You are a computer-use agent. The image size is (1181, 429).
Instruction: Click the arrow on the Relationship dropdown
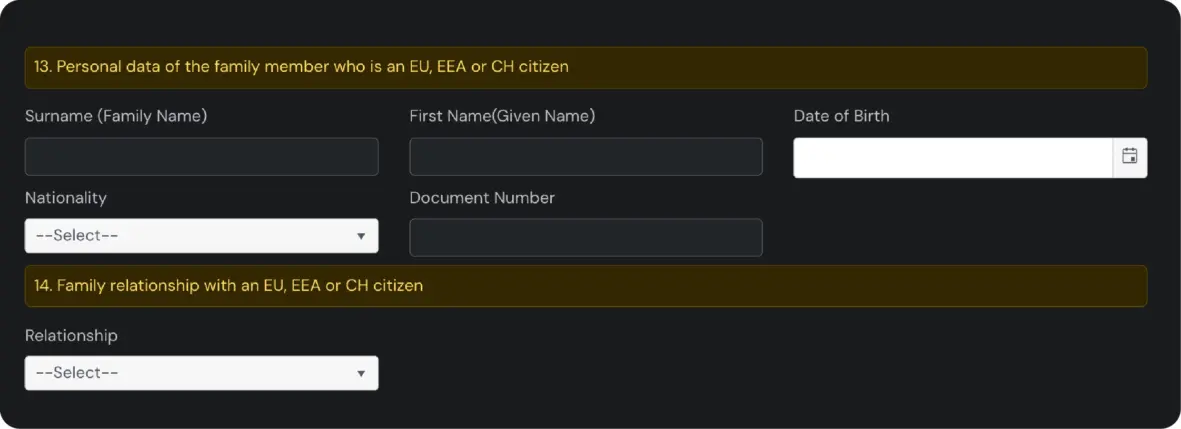coord(361,373)
